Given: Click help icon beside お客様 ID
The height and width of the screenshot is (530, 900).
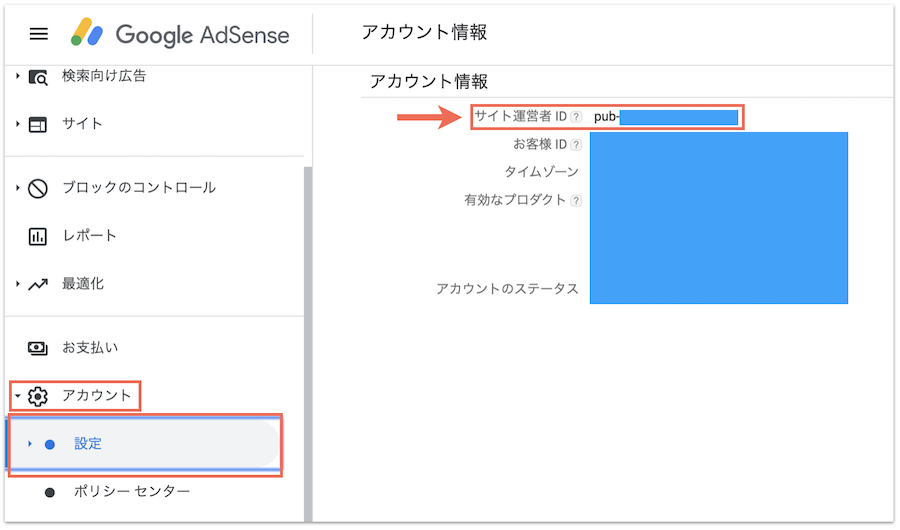Looking at the screenshot, I should [576, 146].
